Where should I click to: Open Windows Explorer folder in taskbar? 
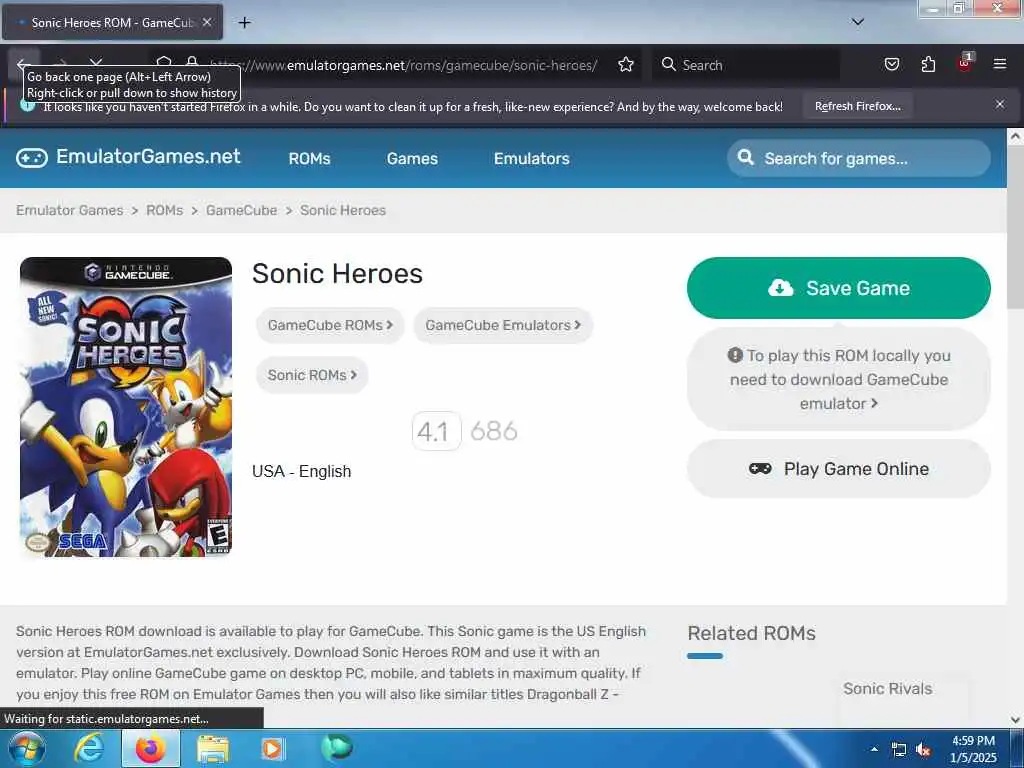point(213,749)
